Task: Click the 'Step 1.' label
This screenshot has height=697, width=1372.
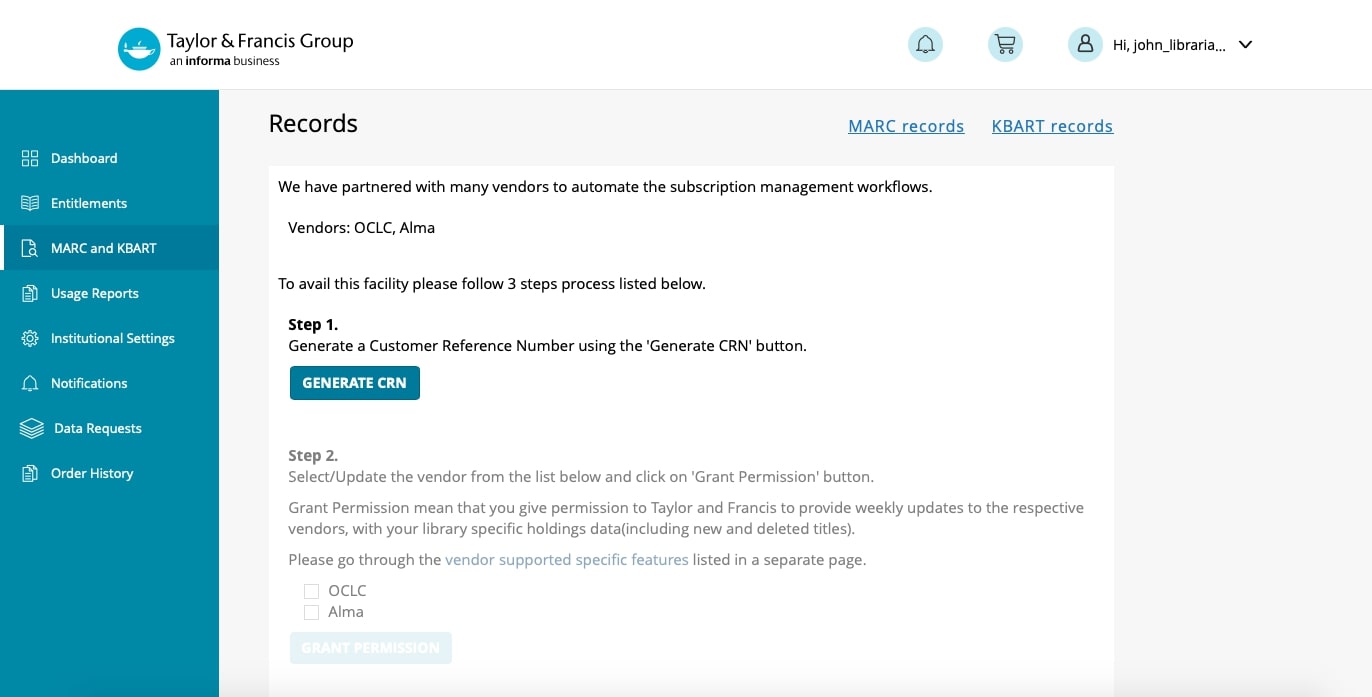Action: [313, 324]
